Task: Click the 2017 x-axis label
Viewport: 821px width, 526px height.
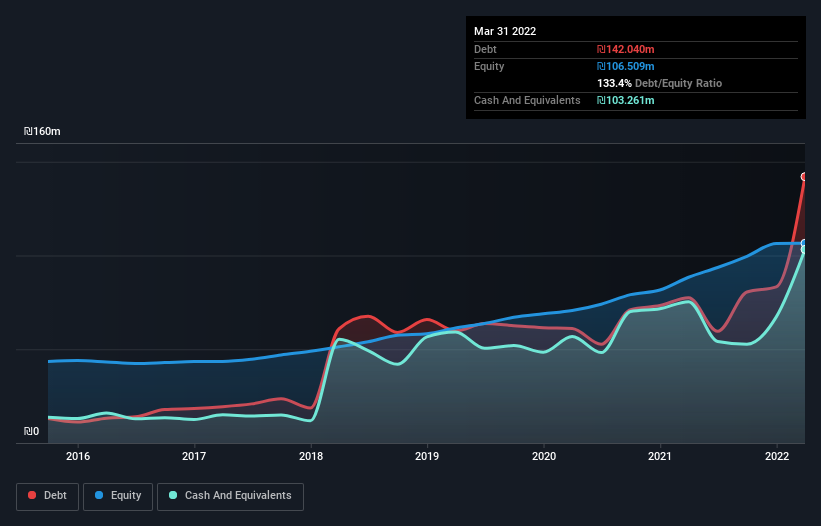Action: pos(194,456)
